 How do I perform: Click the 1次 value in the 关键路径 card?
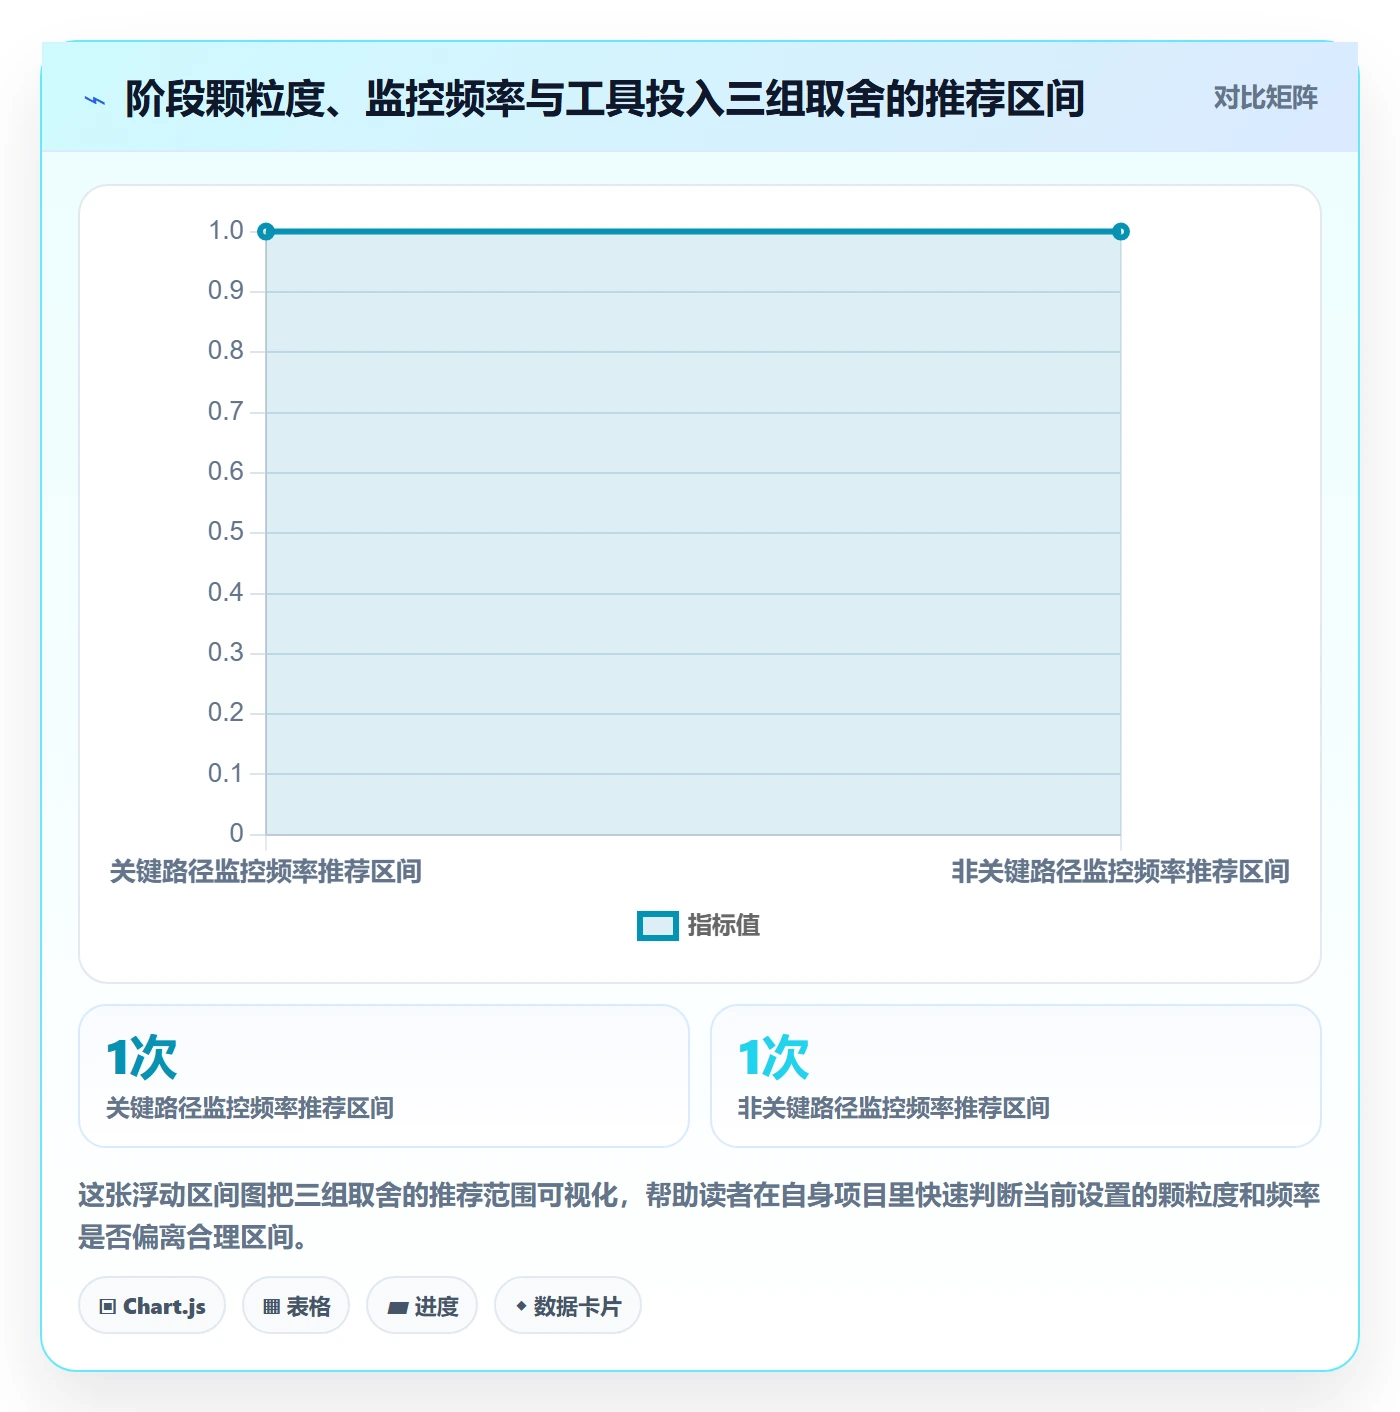[142, 1058]
